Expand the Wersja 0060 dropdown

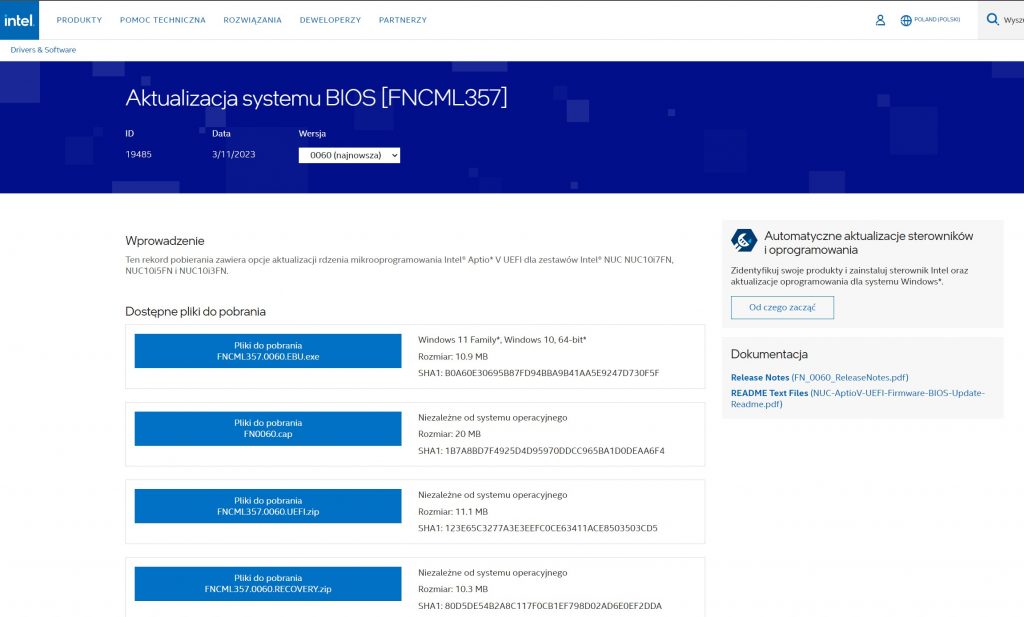tap(349, 155)
